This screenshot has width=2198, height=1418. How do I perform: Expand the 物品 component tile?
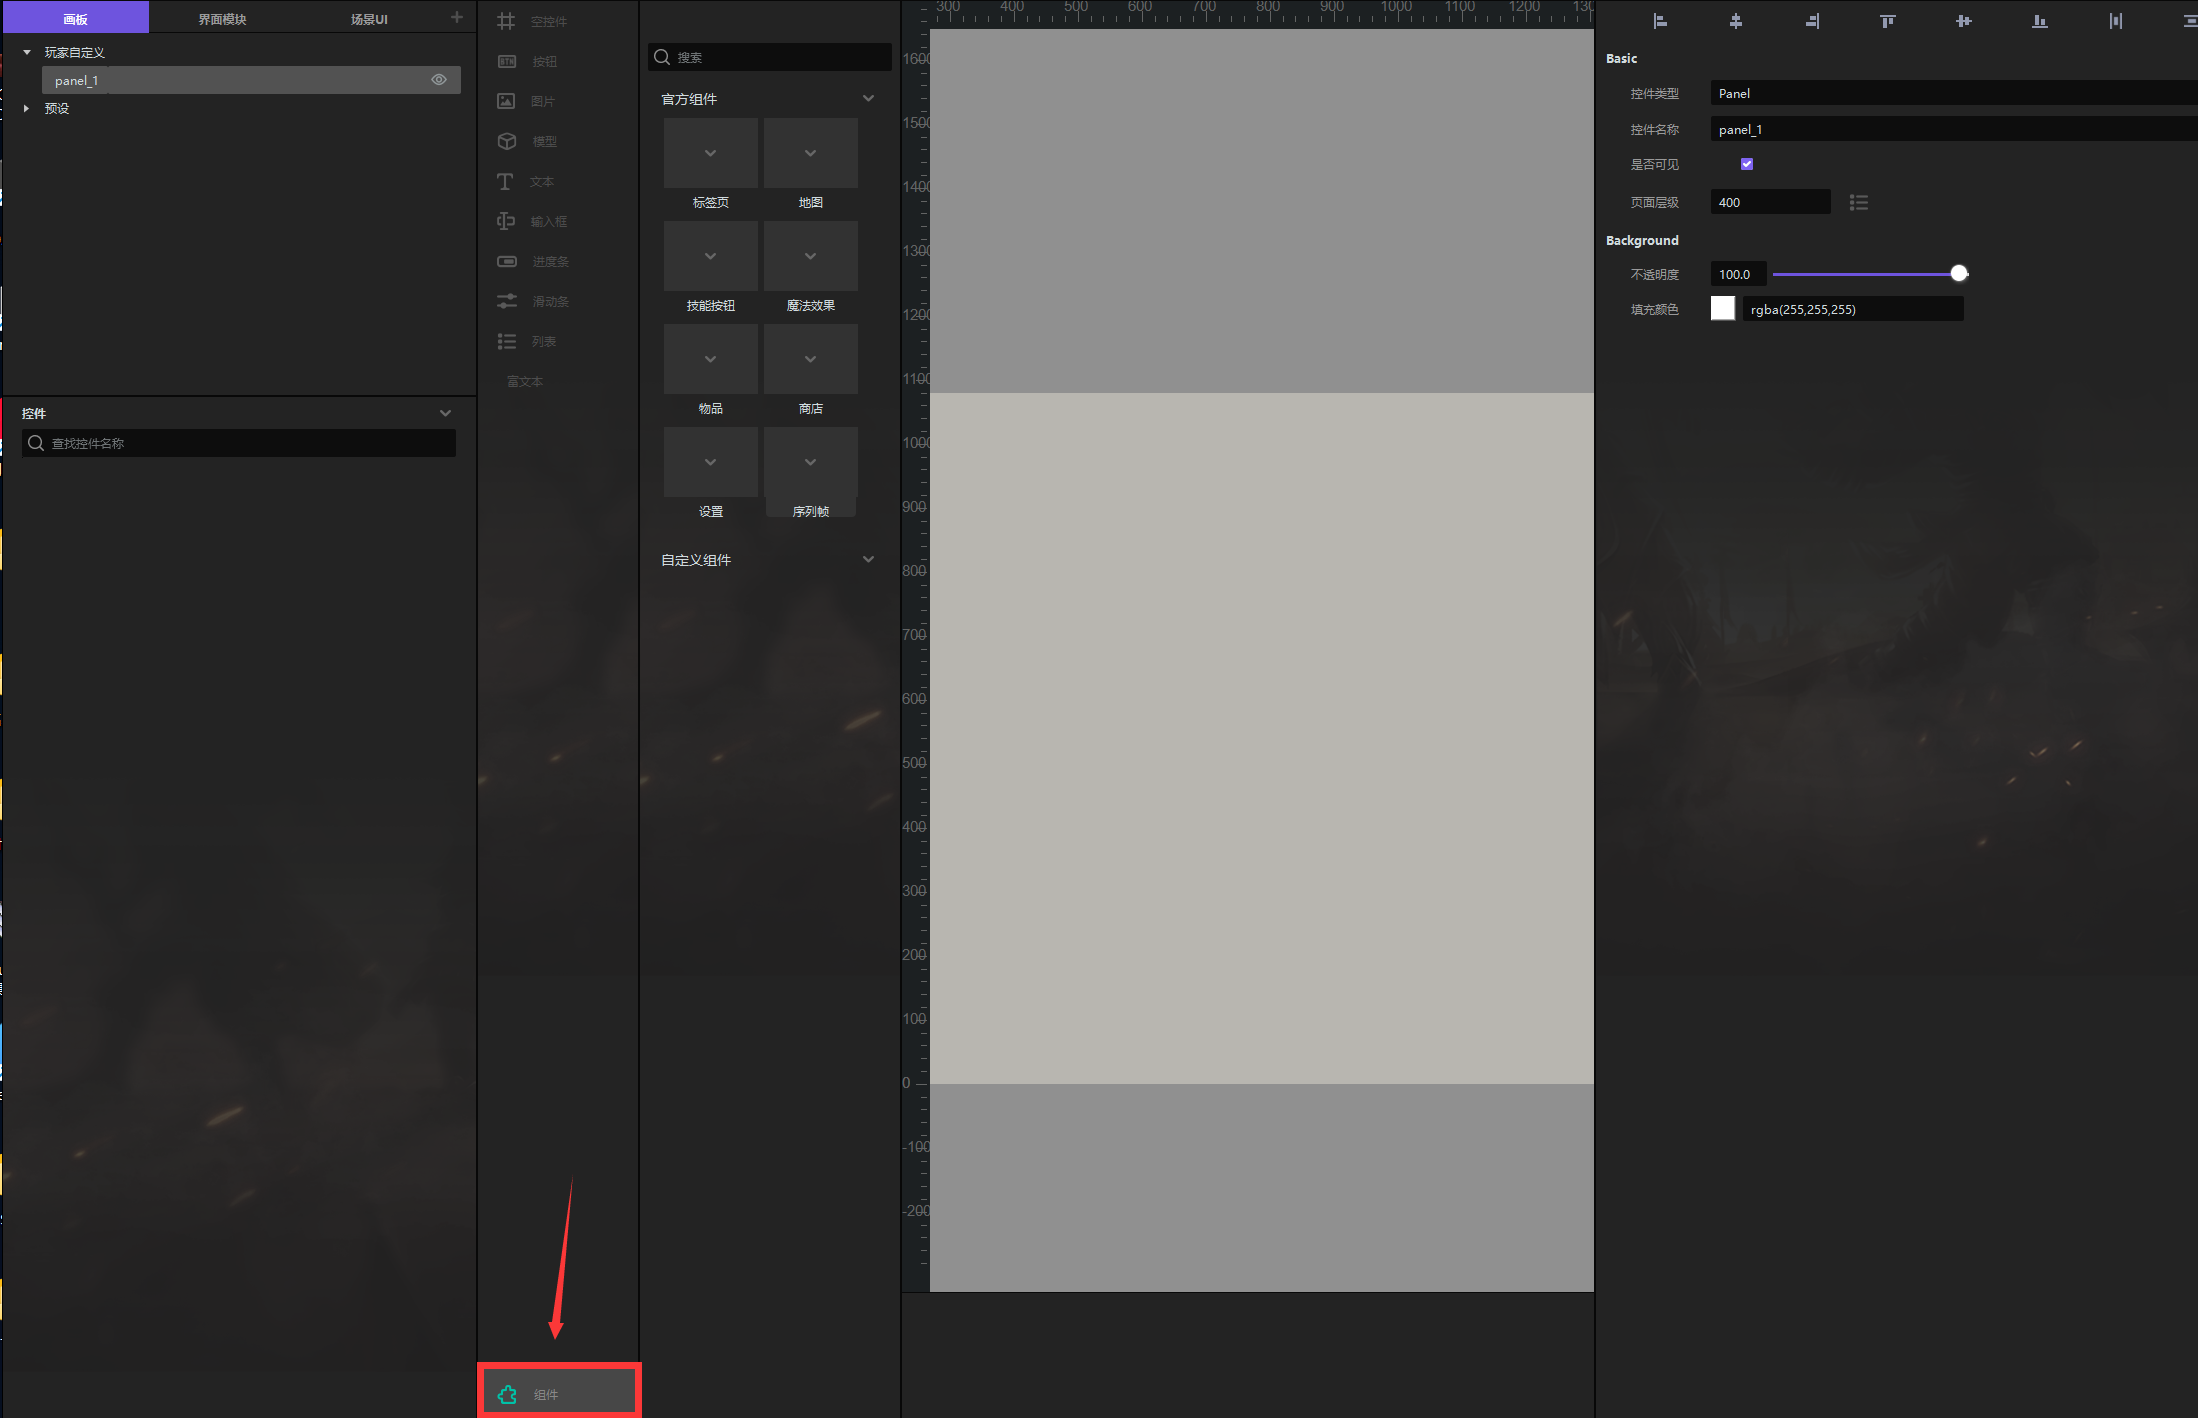tap(710, 359)
